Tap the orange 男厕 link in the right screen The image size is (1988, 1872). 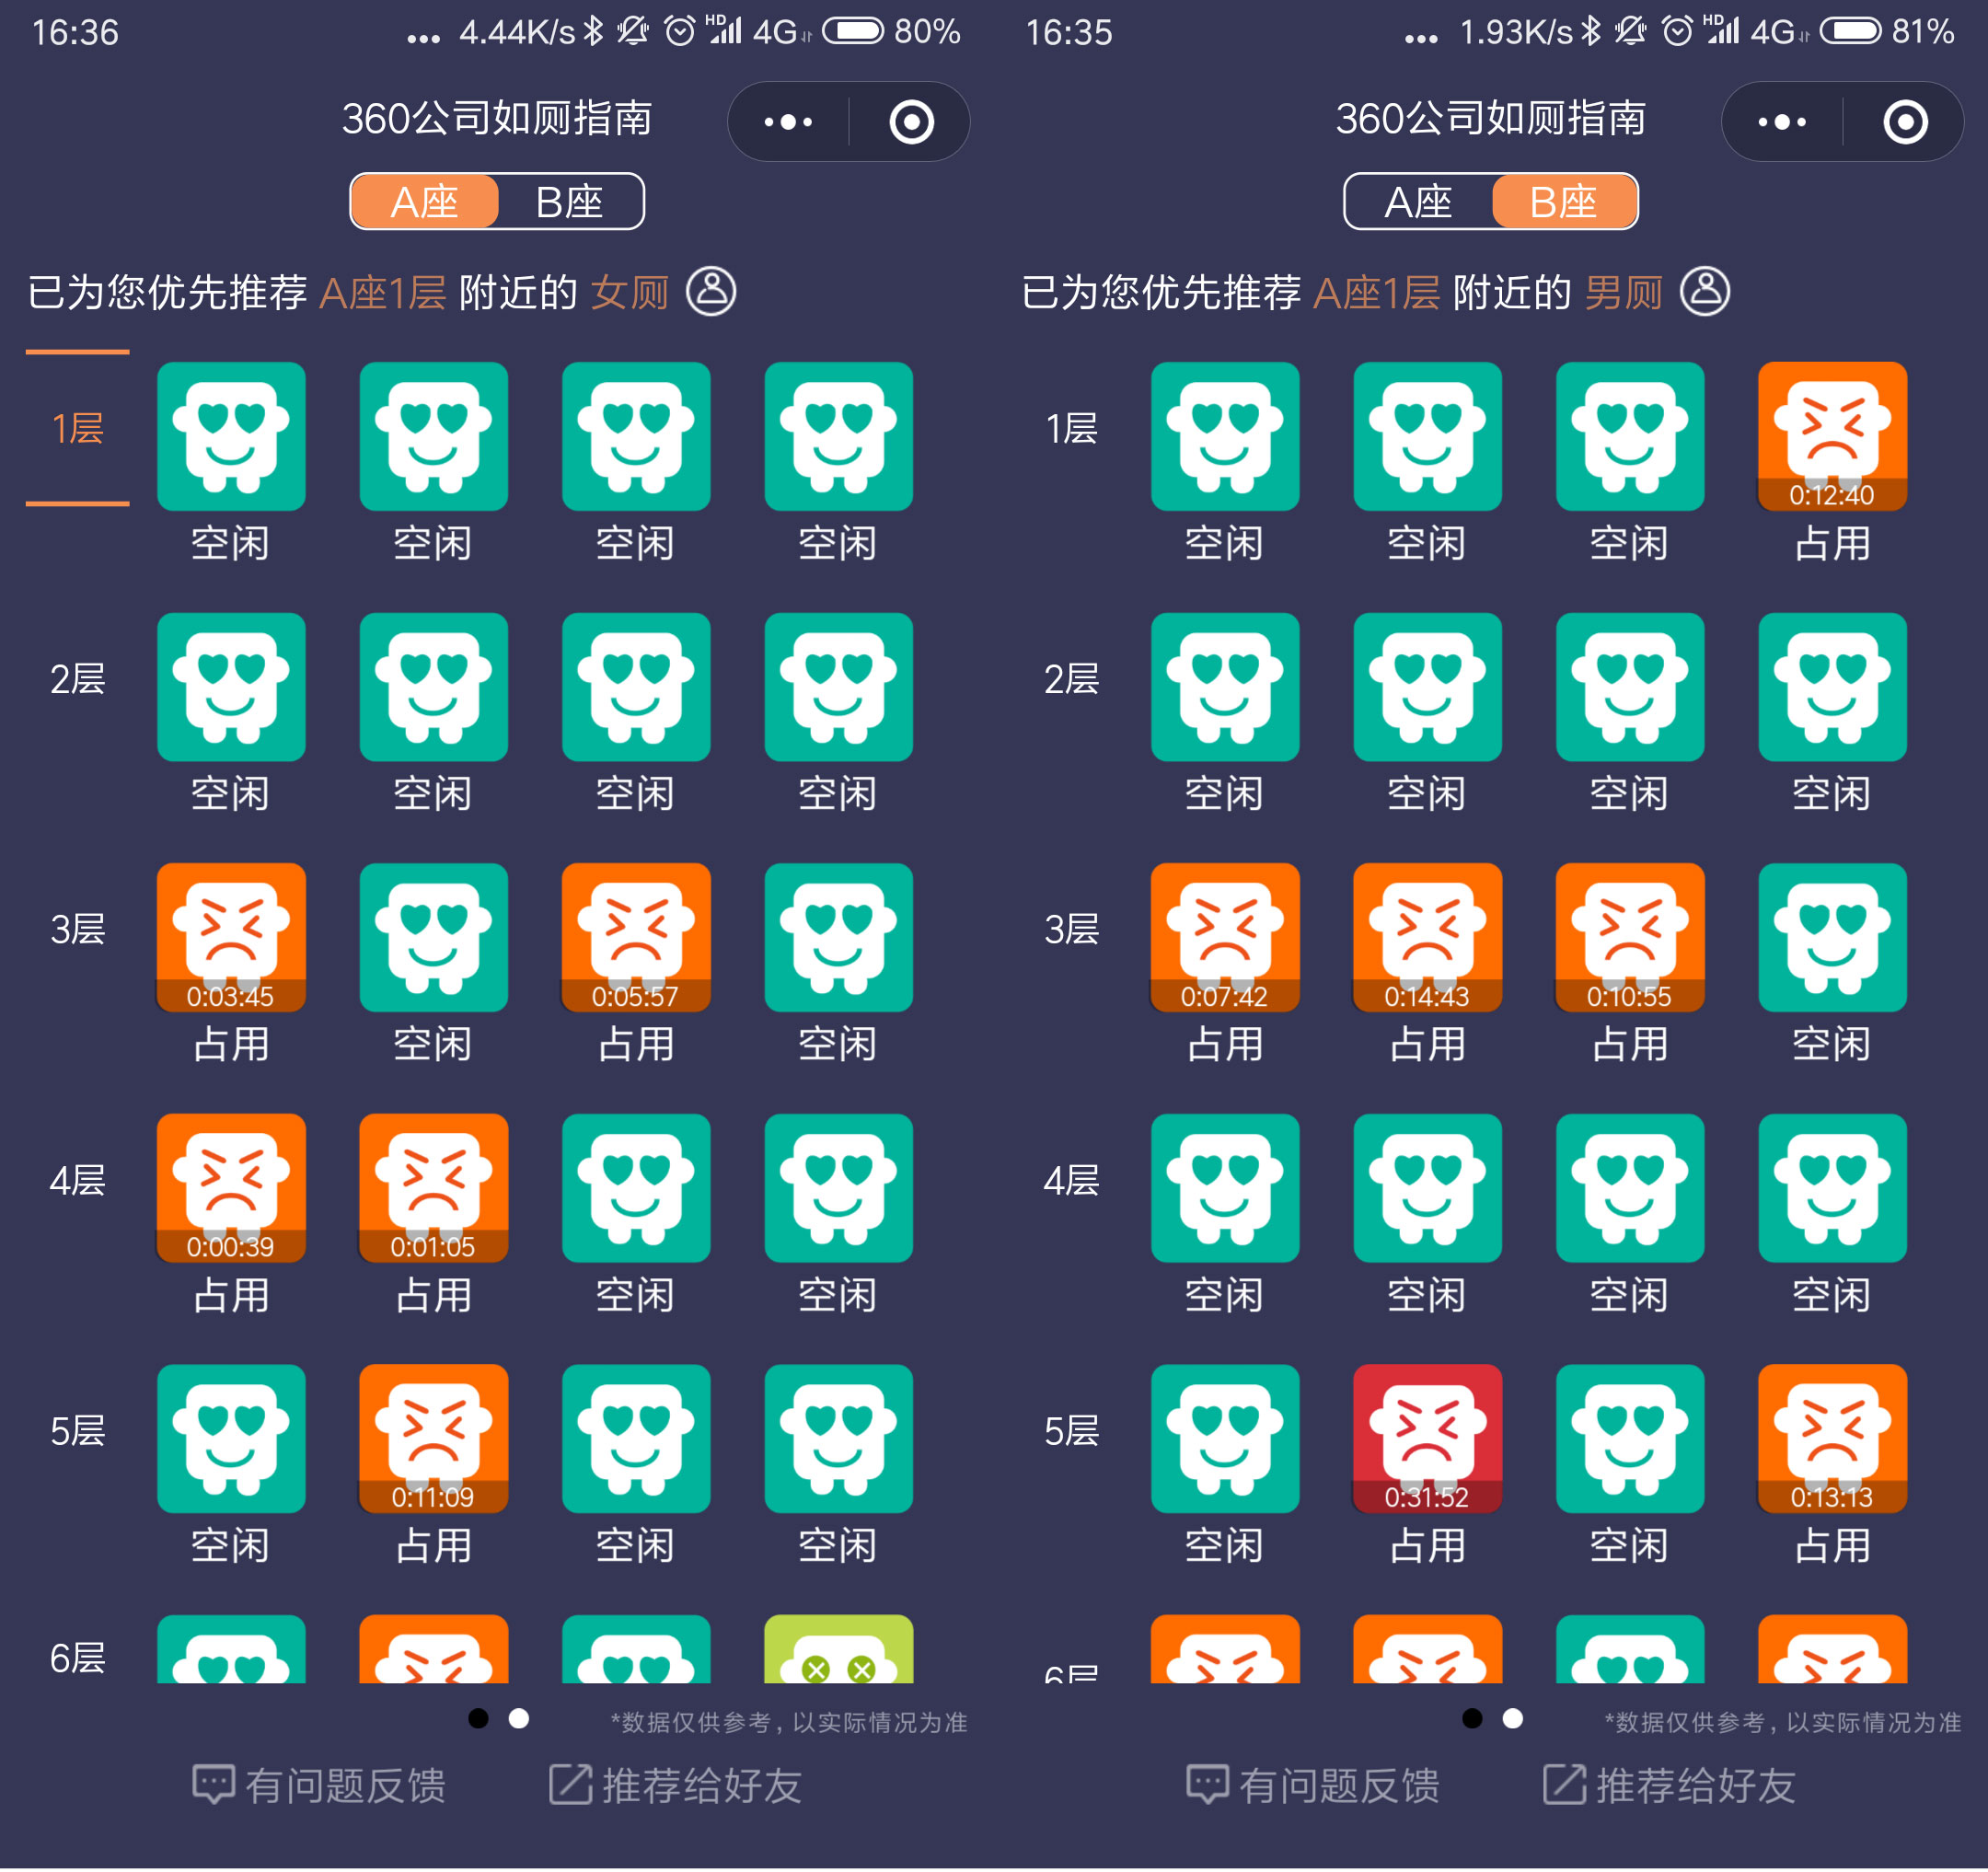coord(1623,293)
